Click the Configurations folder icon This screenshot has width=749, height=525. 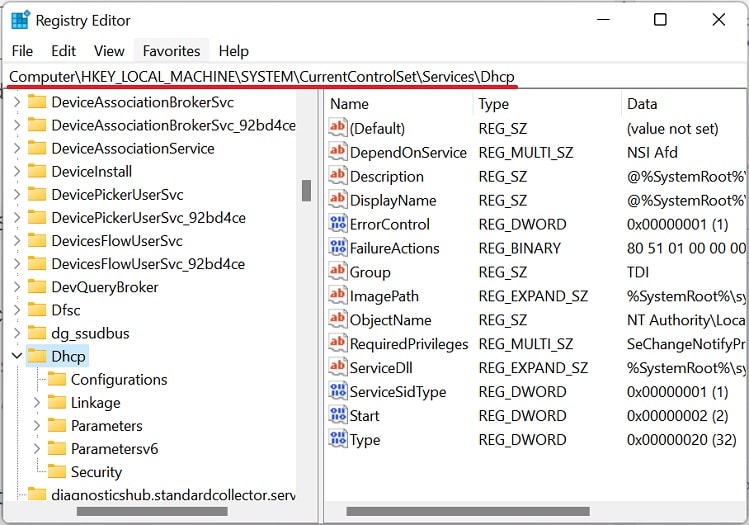(57, 379)
